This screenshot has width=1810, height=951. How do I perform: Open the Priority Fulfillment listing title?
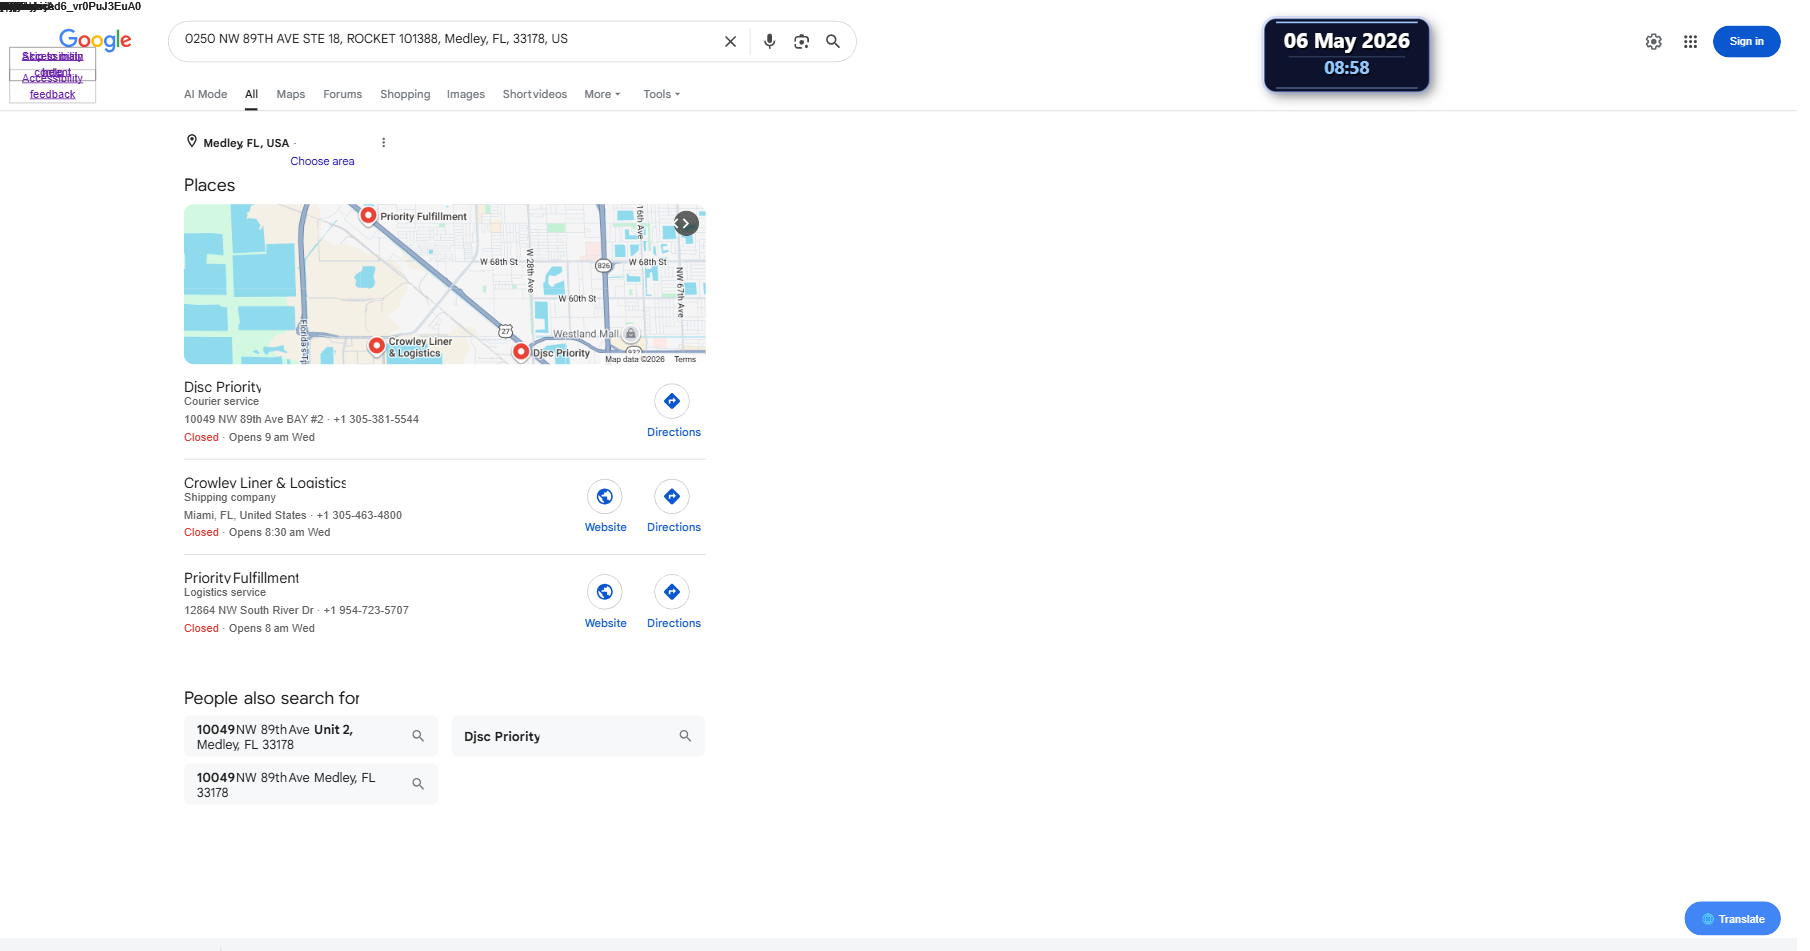(x=241, y=578)
